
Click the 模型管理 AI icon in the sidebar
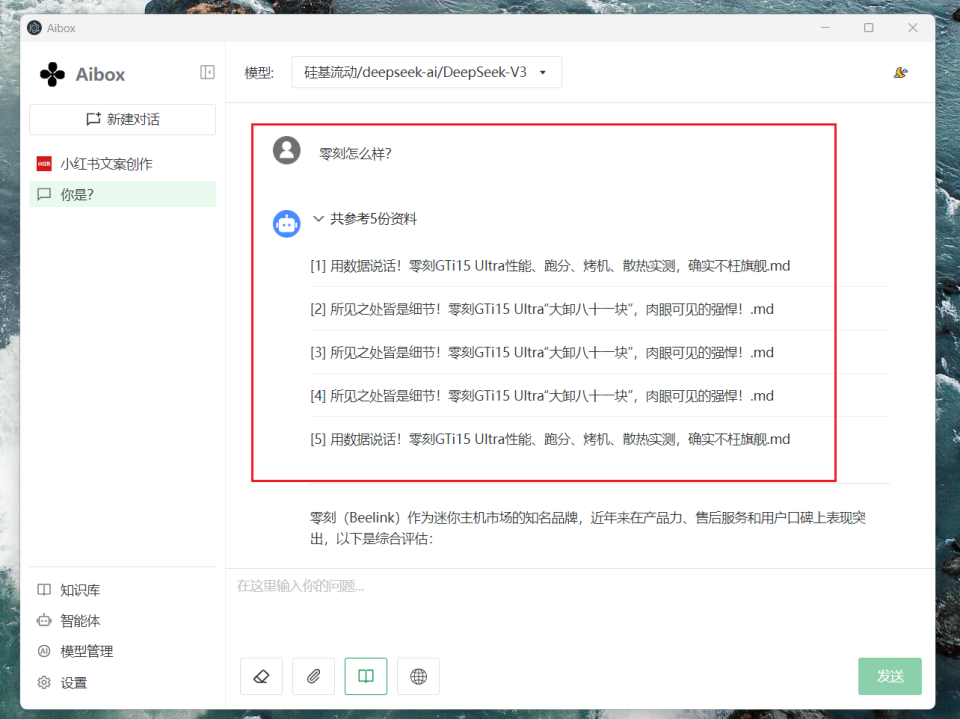[x=44, y=651]
